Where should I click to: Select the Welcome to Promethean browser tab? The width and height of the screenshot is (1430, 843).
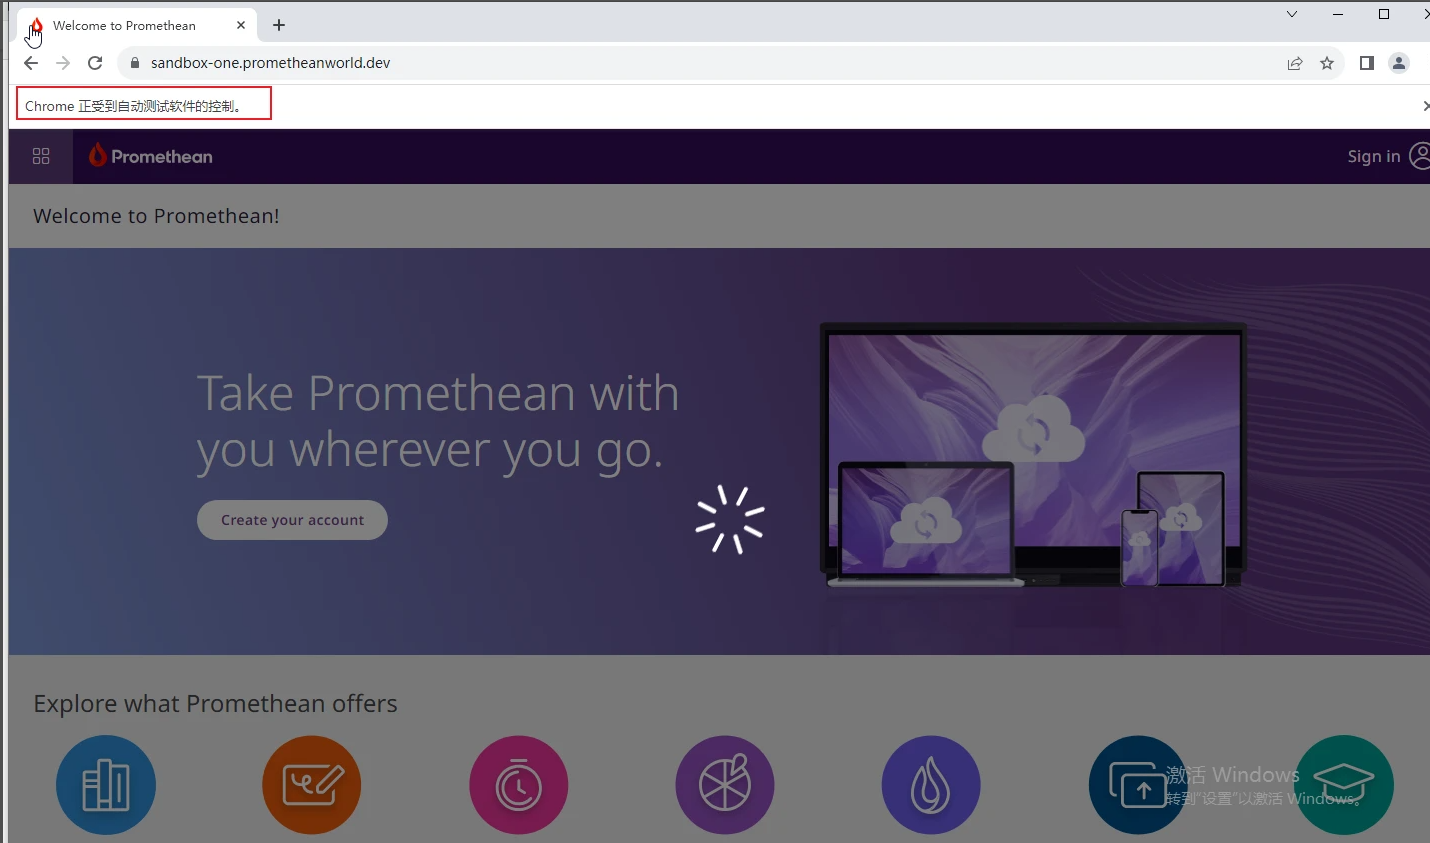tap(124, 26)
